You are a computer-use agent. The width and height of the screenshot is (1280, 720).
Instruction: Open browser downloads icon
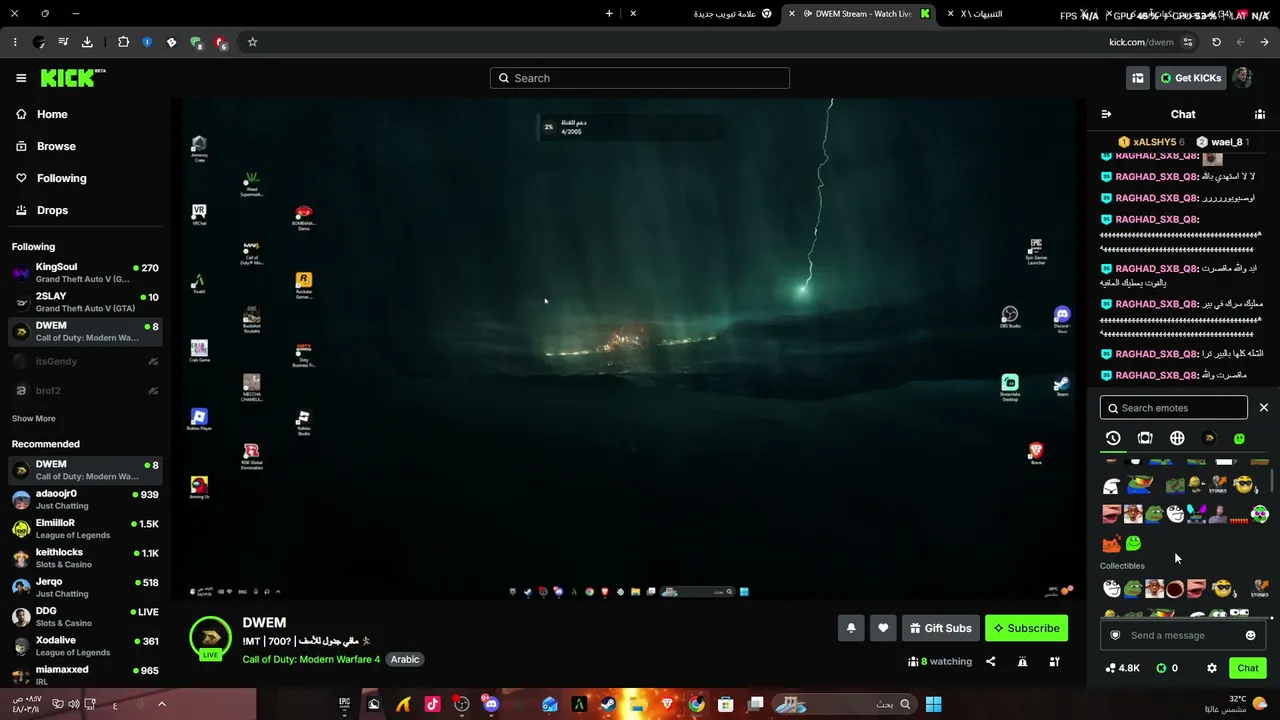pos(87,42)
